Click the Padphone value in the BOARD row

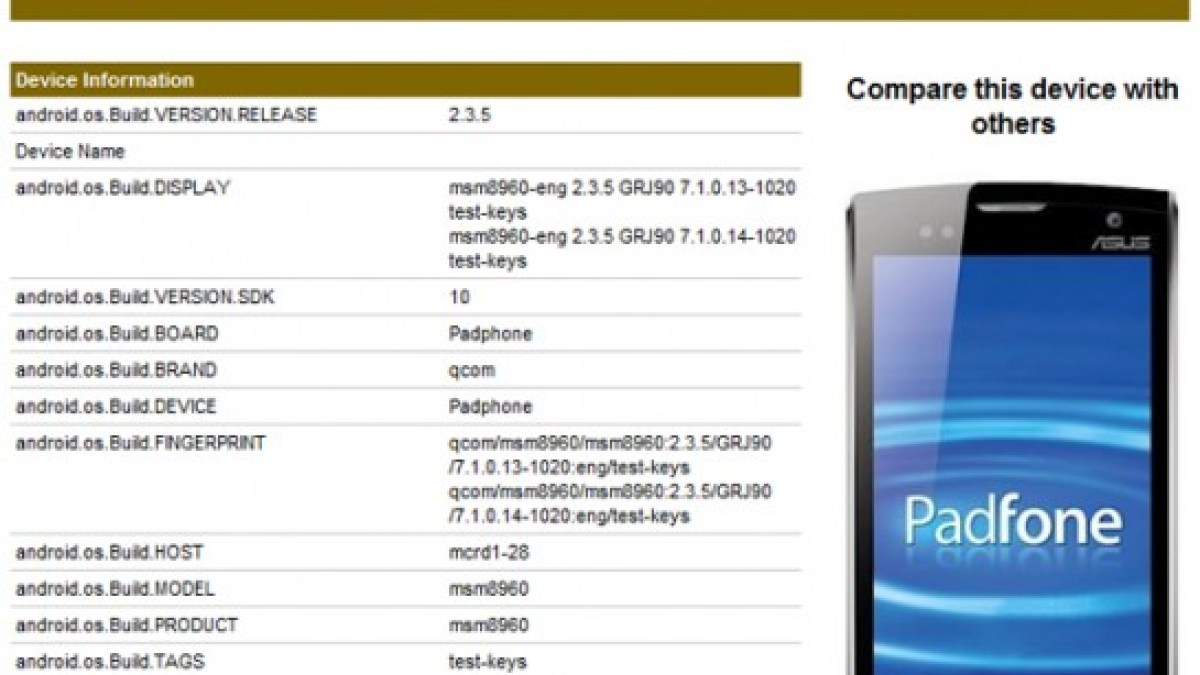click(490, 334)
